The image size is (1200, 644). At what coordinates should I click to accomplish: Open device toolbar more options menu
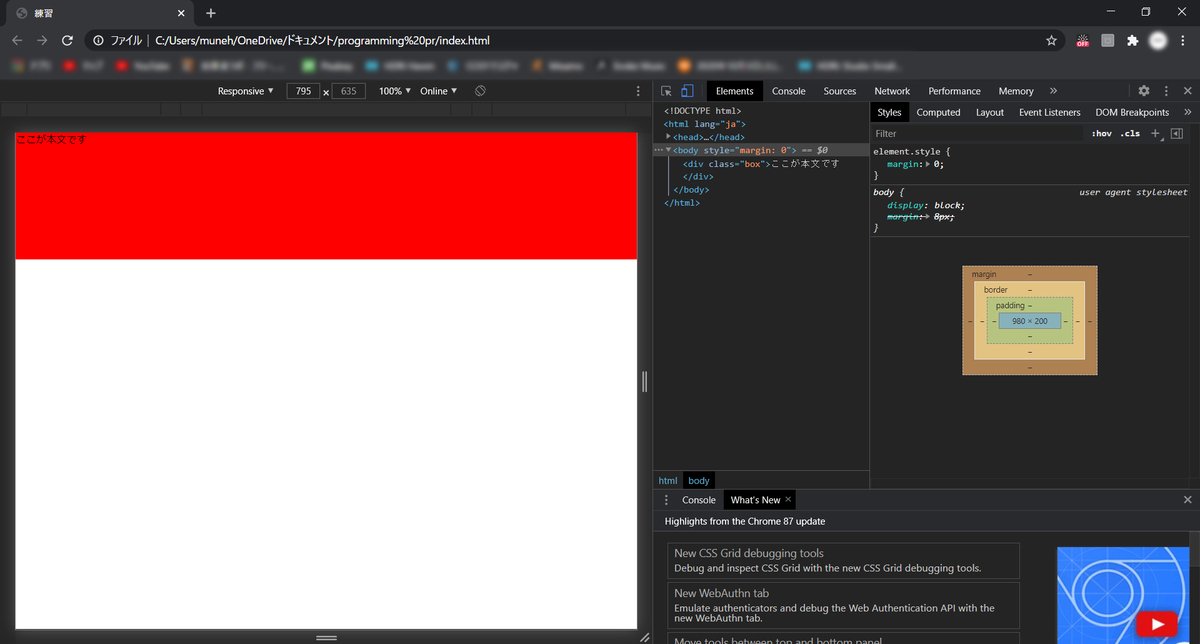638,91
